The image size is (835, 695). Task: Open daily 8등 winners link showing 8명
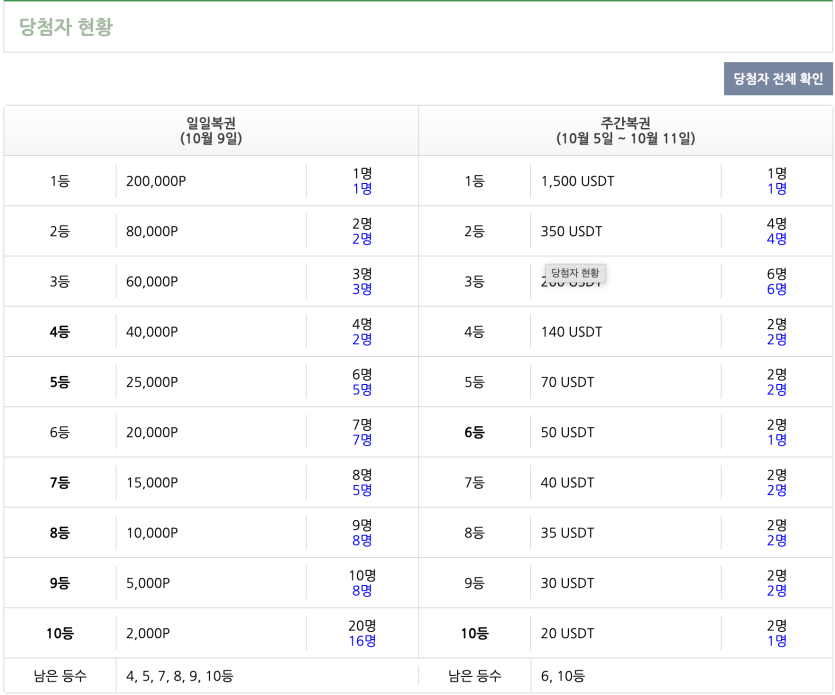tap(362, 540)
